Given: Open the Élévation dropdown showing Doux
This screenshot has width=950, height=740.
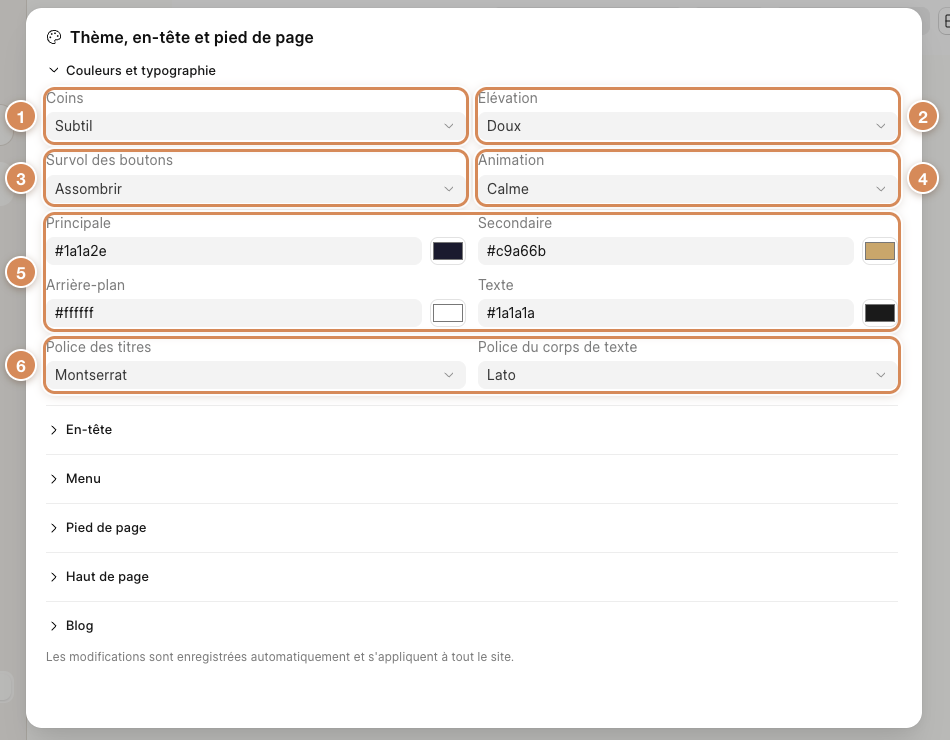Looking at the screenshot, I should click(688, 126).
